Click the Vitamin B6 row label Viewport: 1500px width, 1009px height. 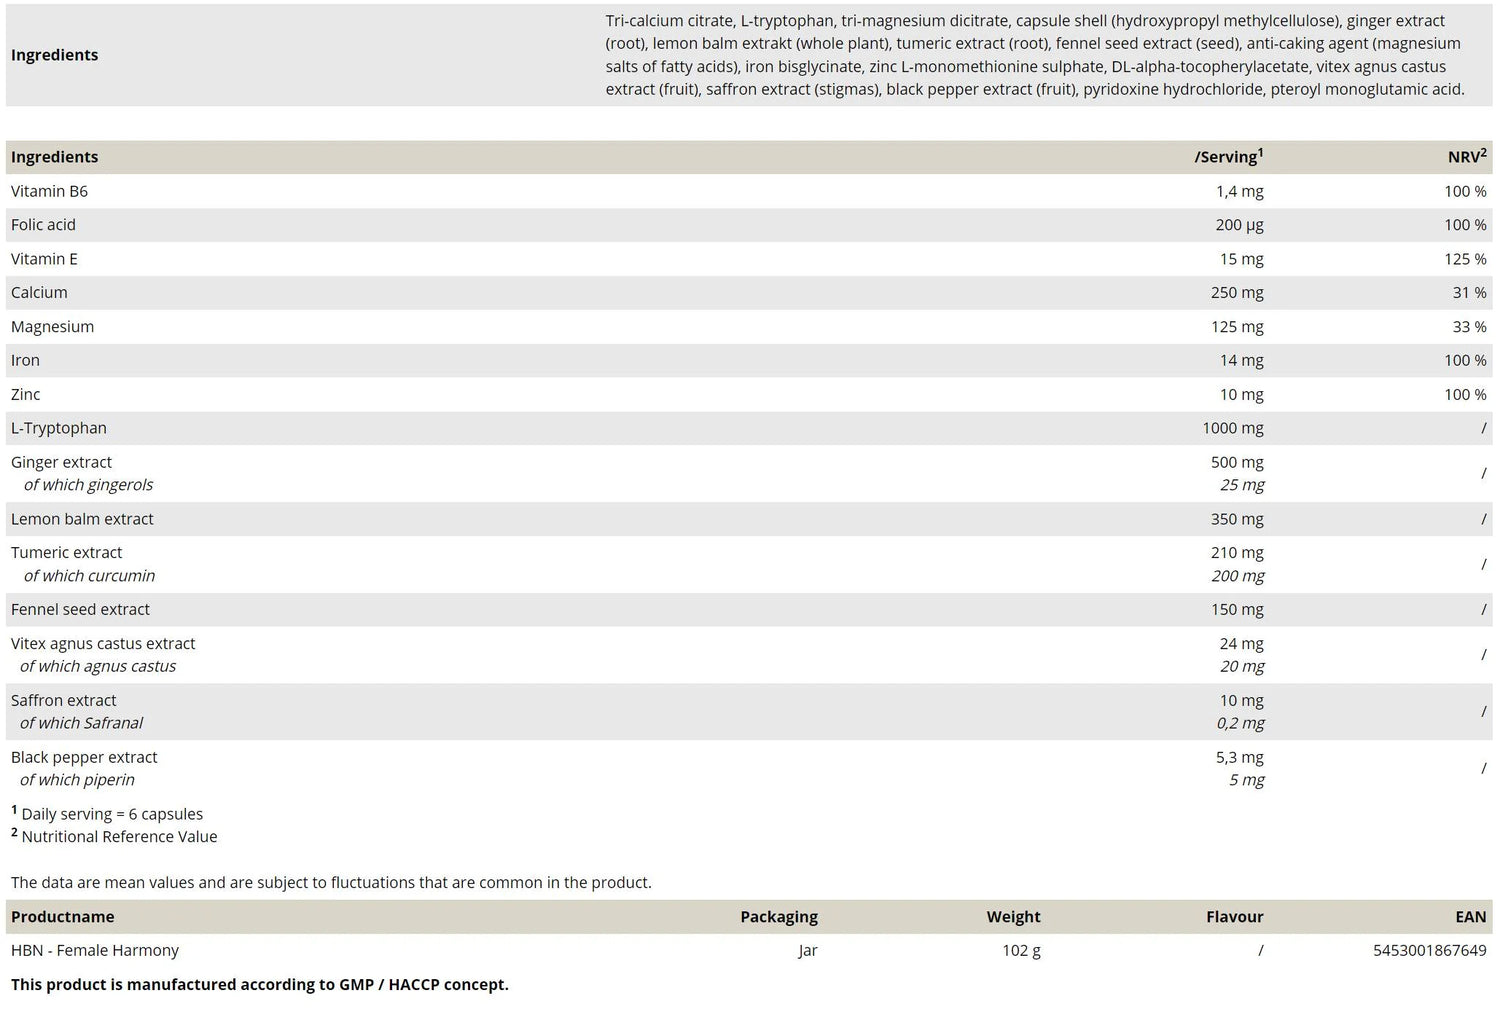(x=49, y=191)
